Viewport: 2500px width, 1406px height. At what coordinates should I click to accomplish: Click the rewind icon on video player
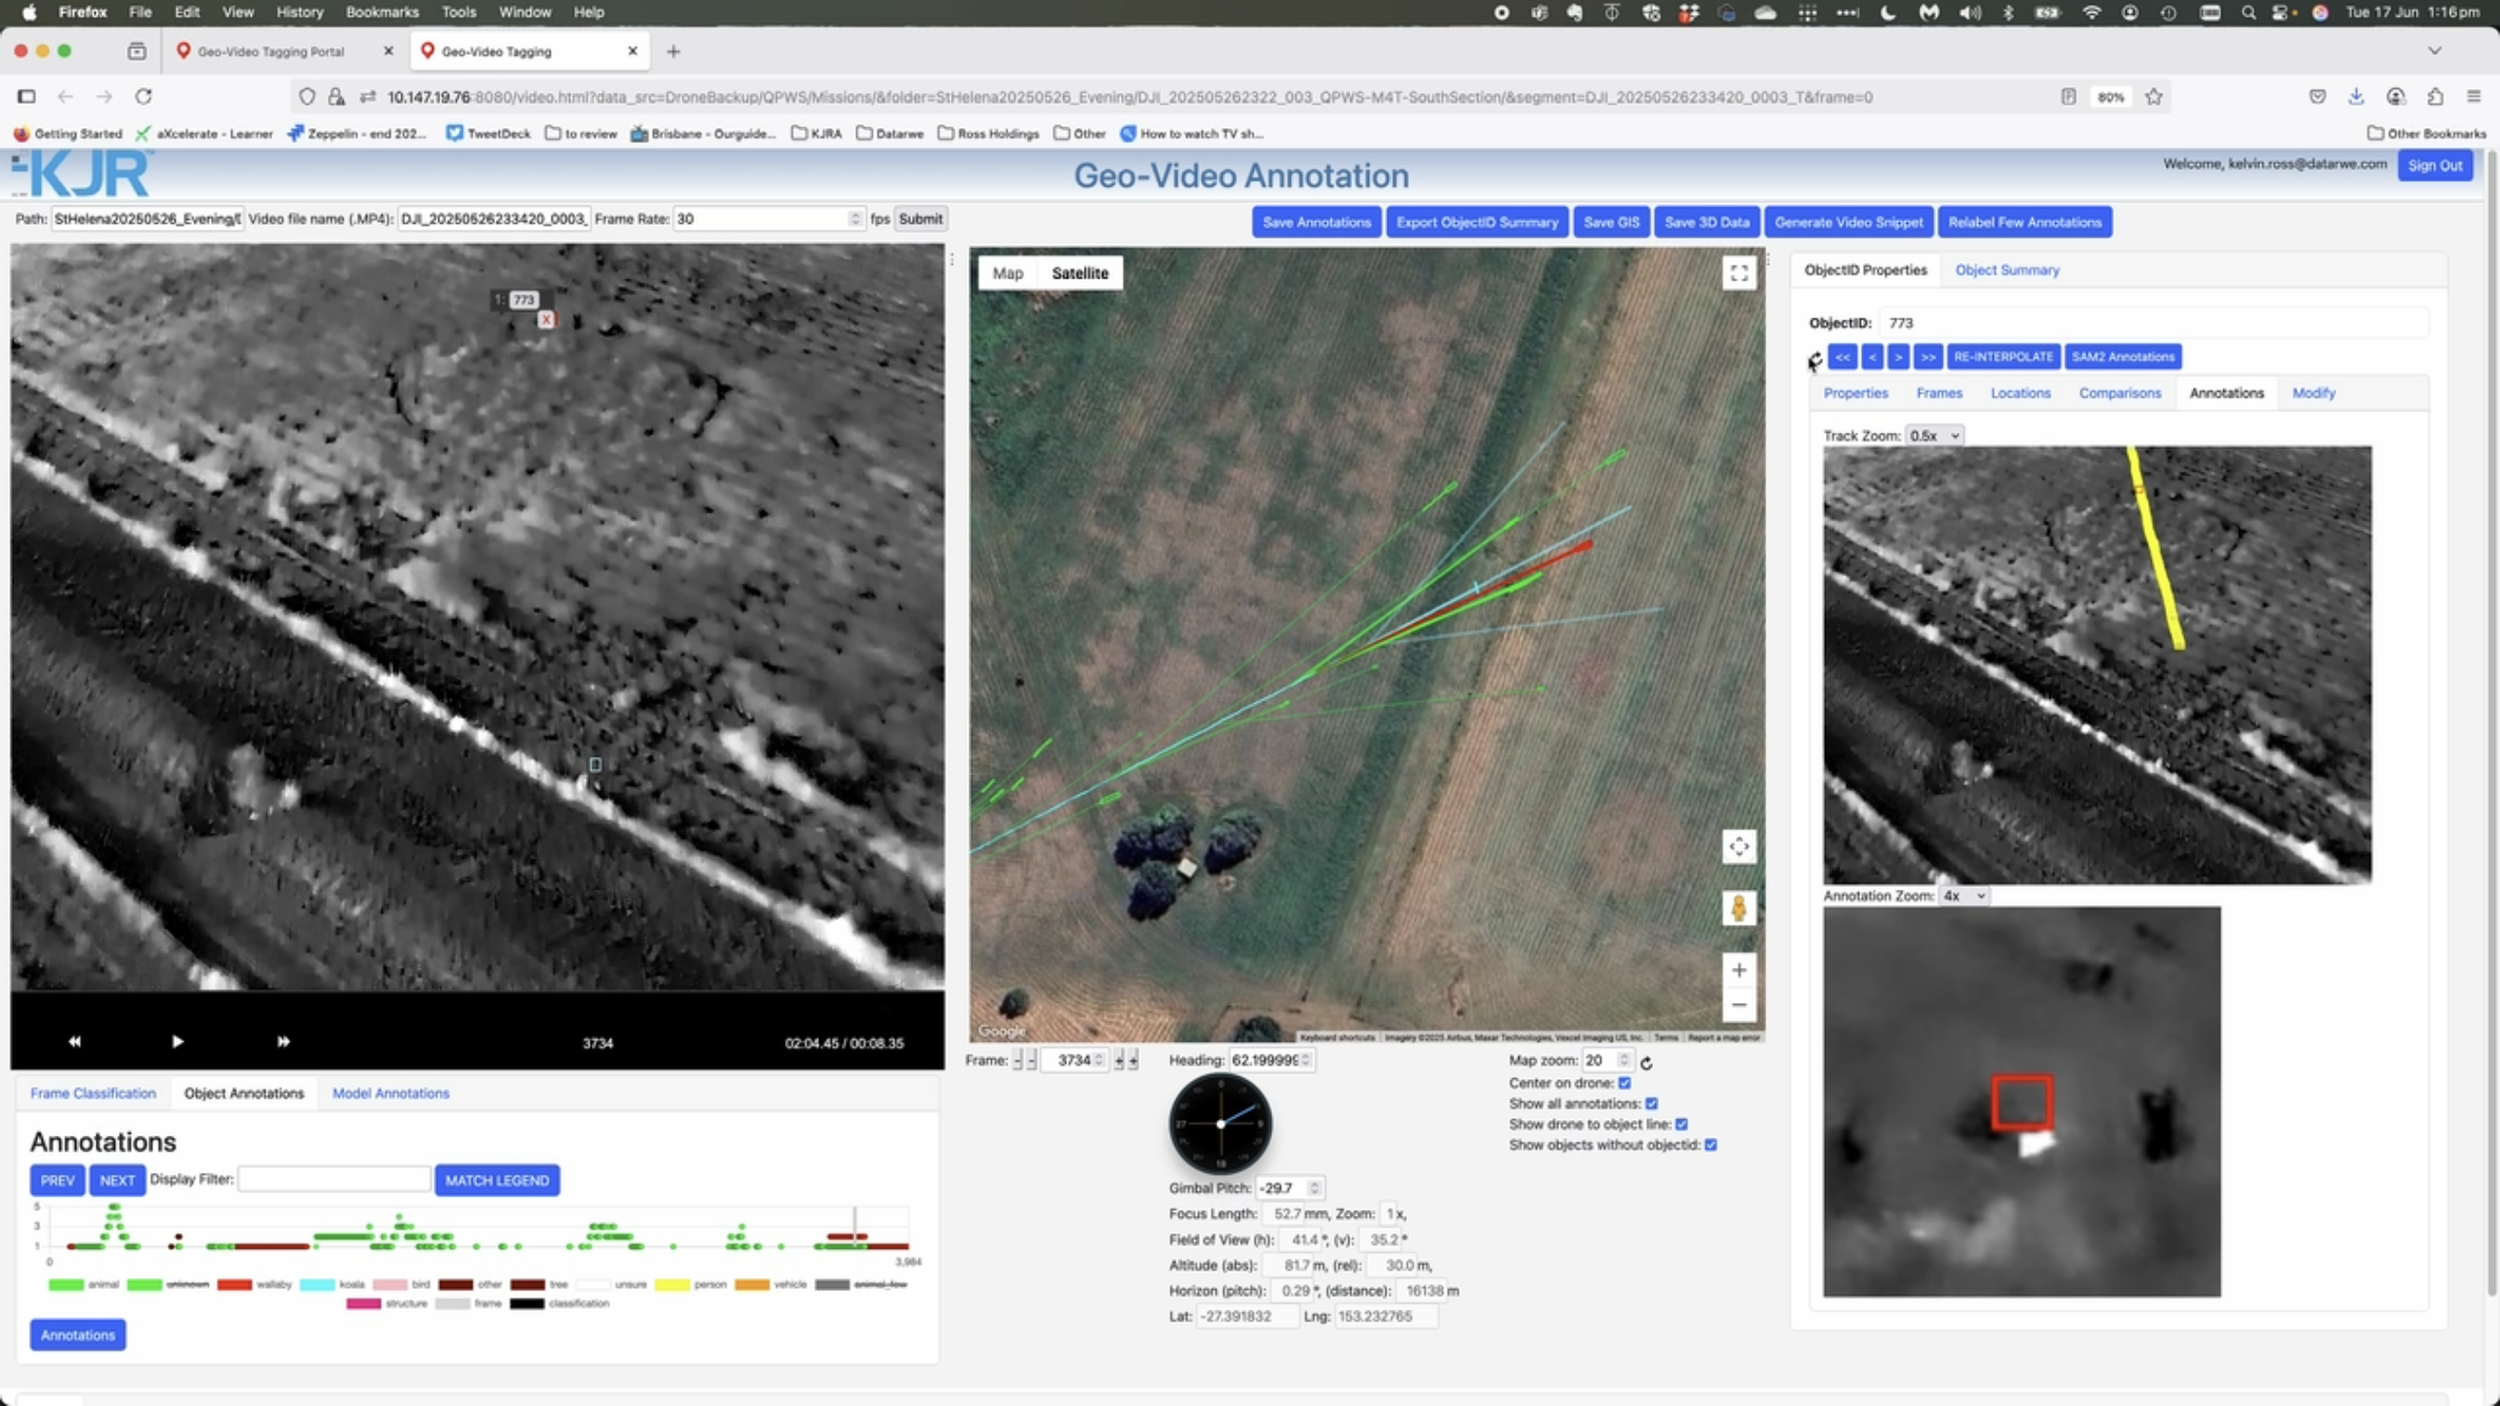[x=74, y=1041]
